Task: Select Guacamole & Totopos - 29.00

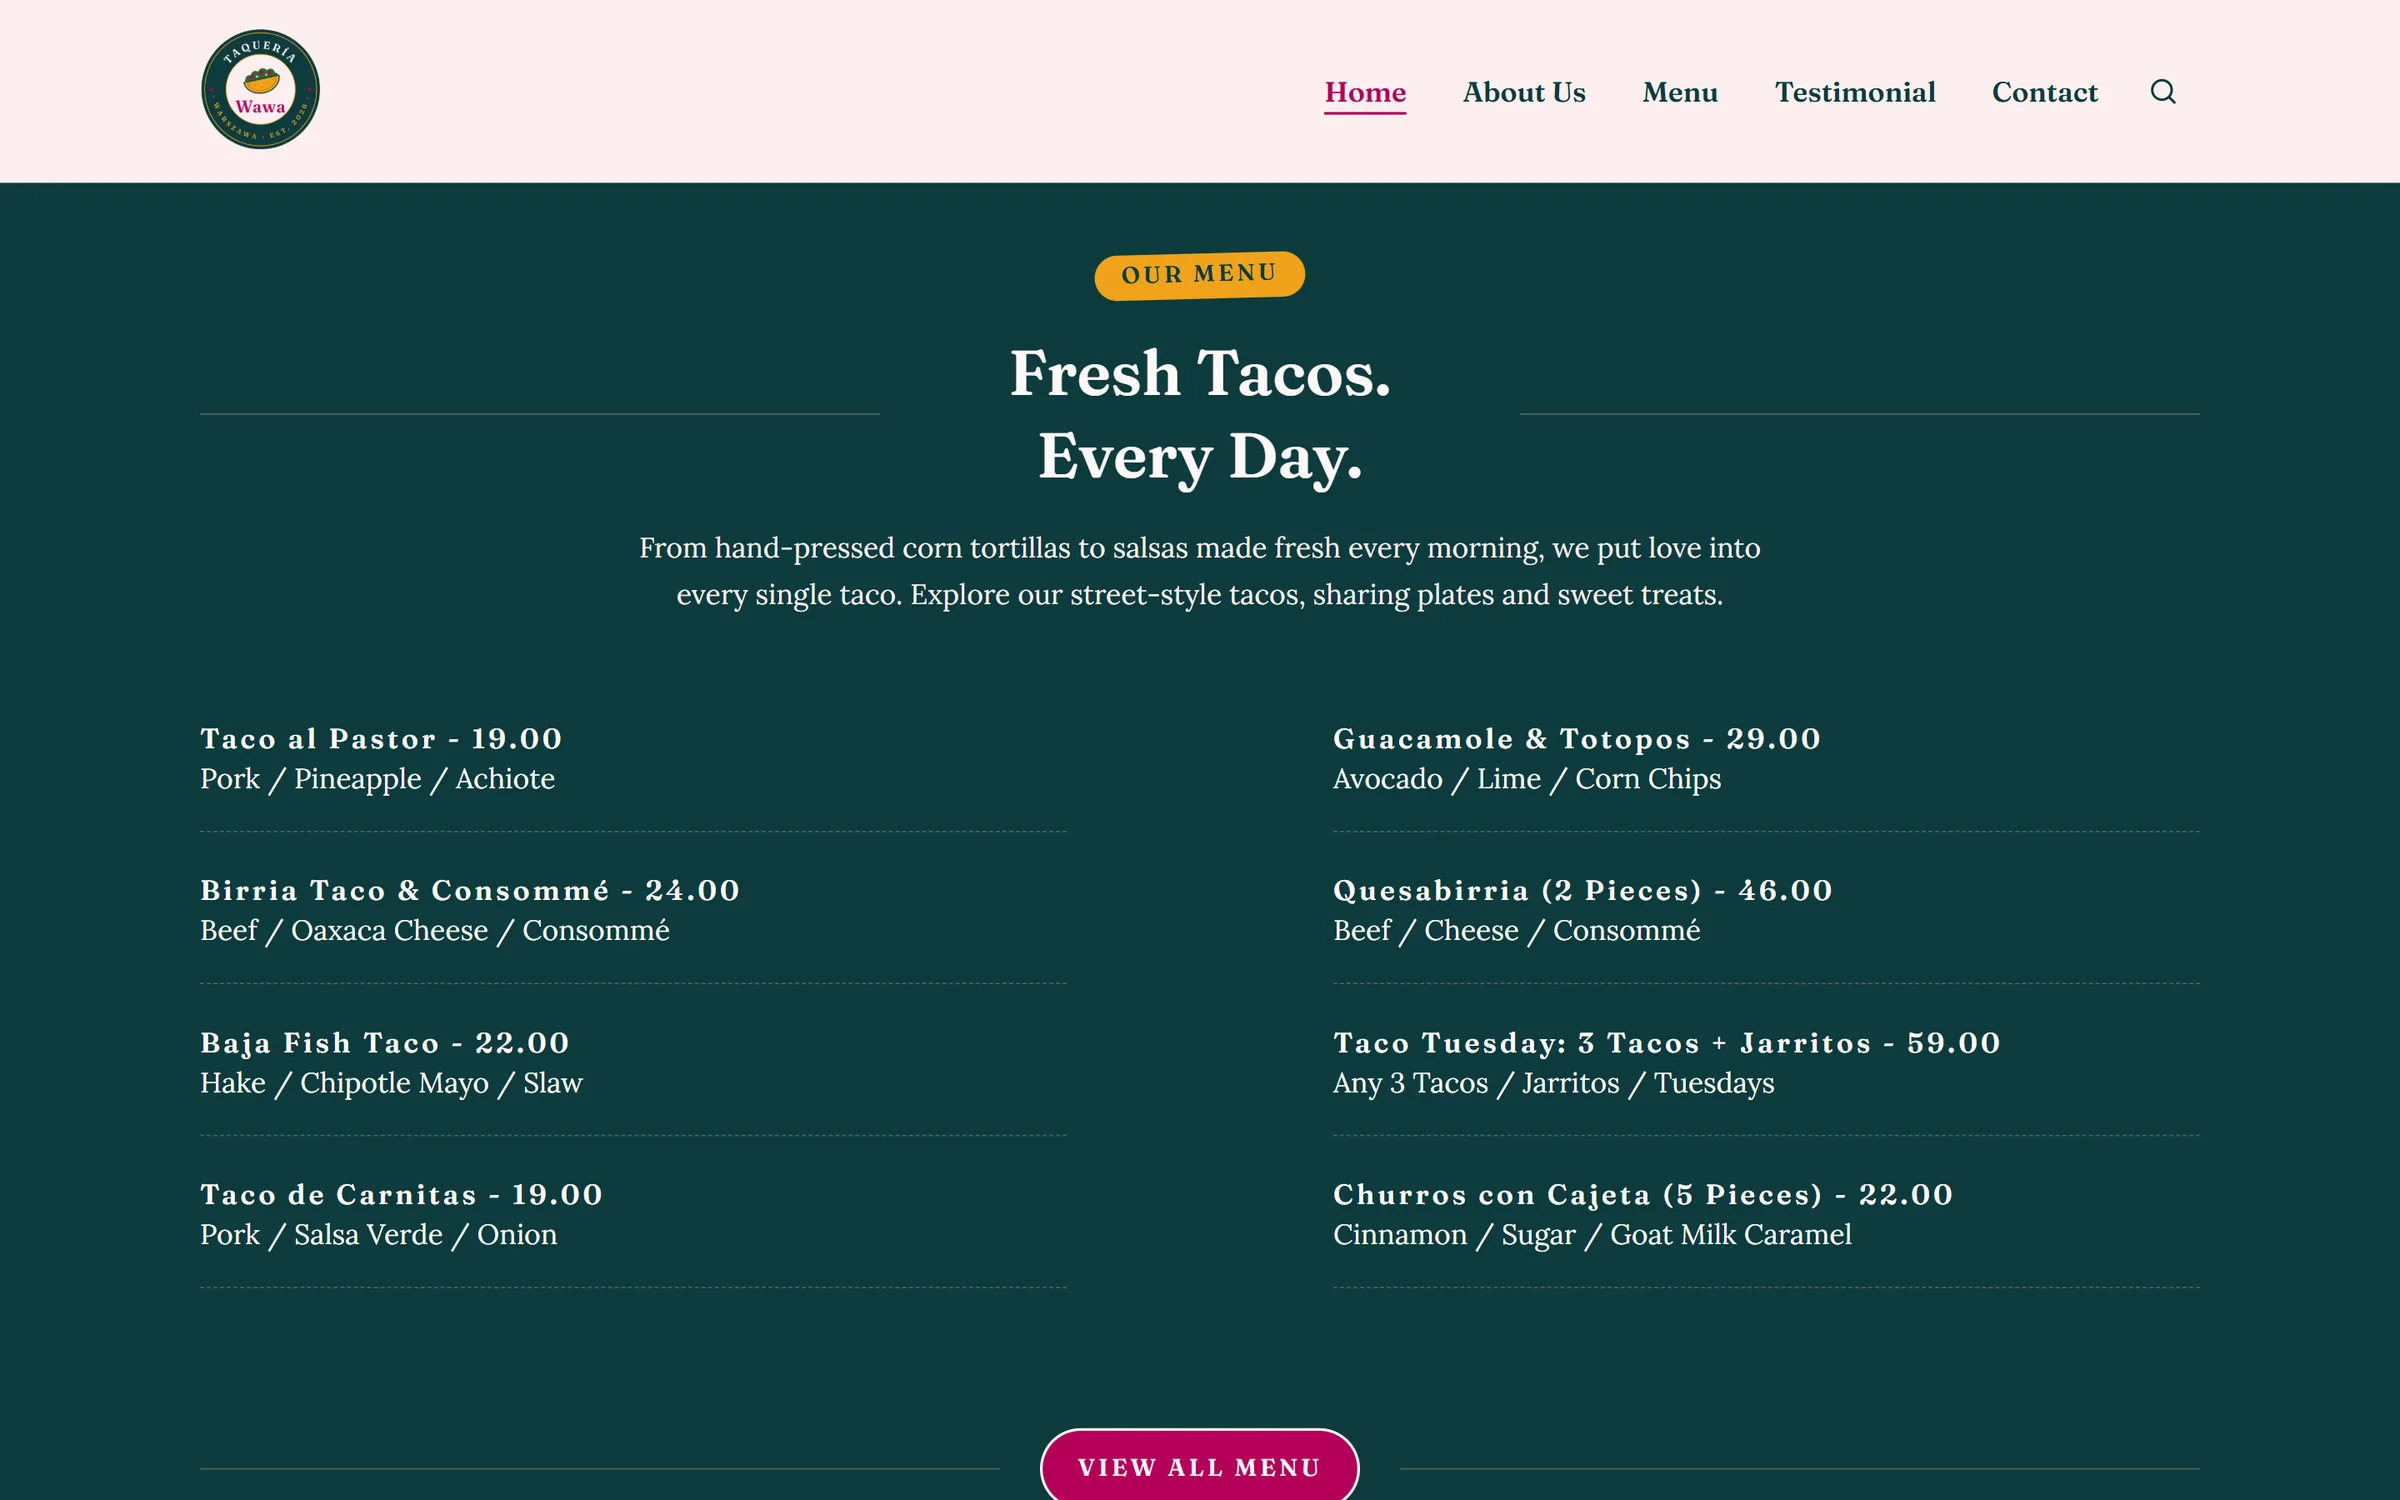Action: [1577, 739]
